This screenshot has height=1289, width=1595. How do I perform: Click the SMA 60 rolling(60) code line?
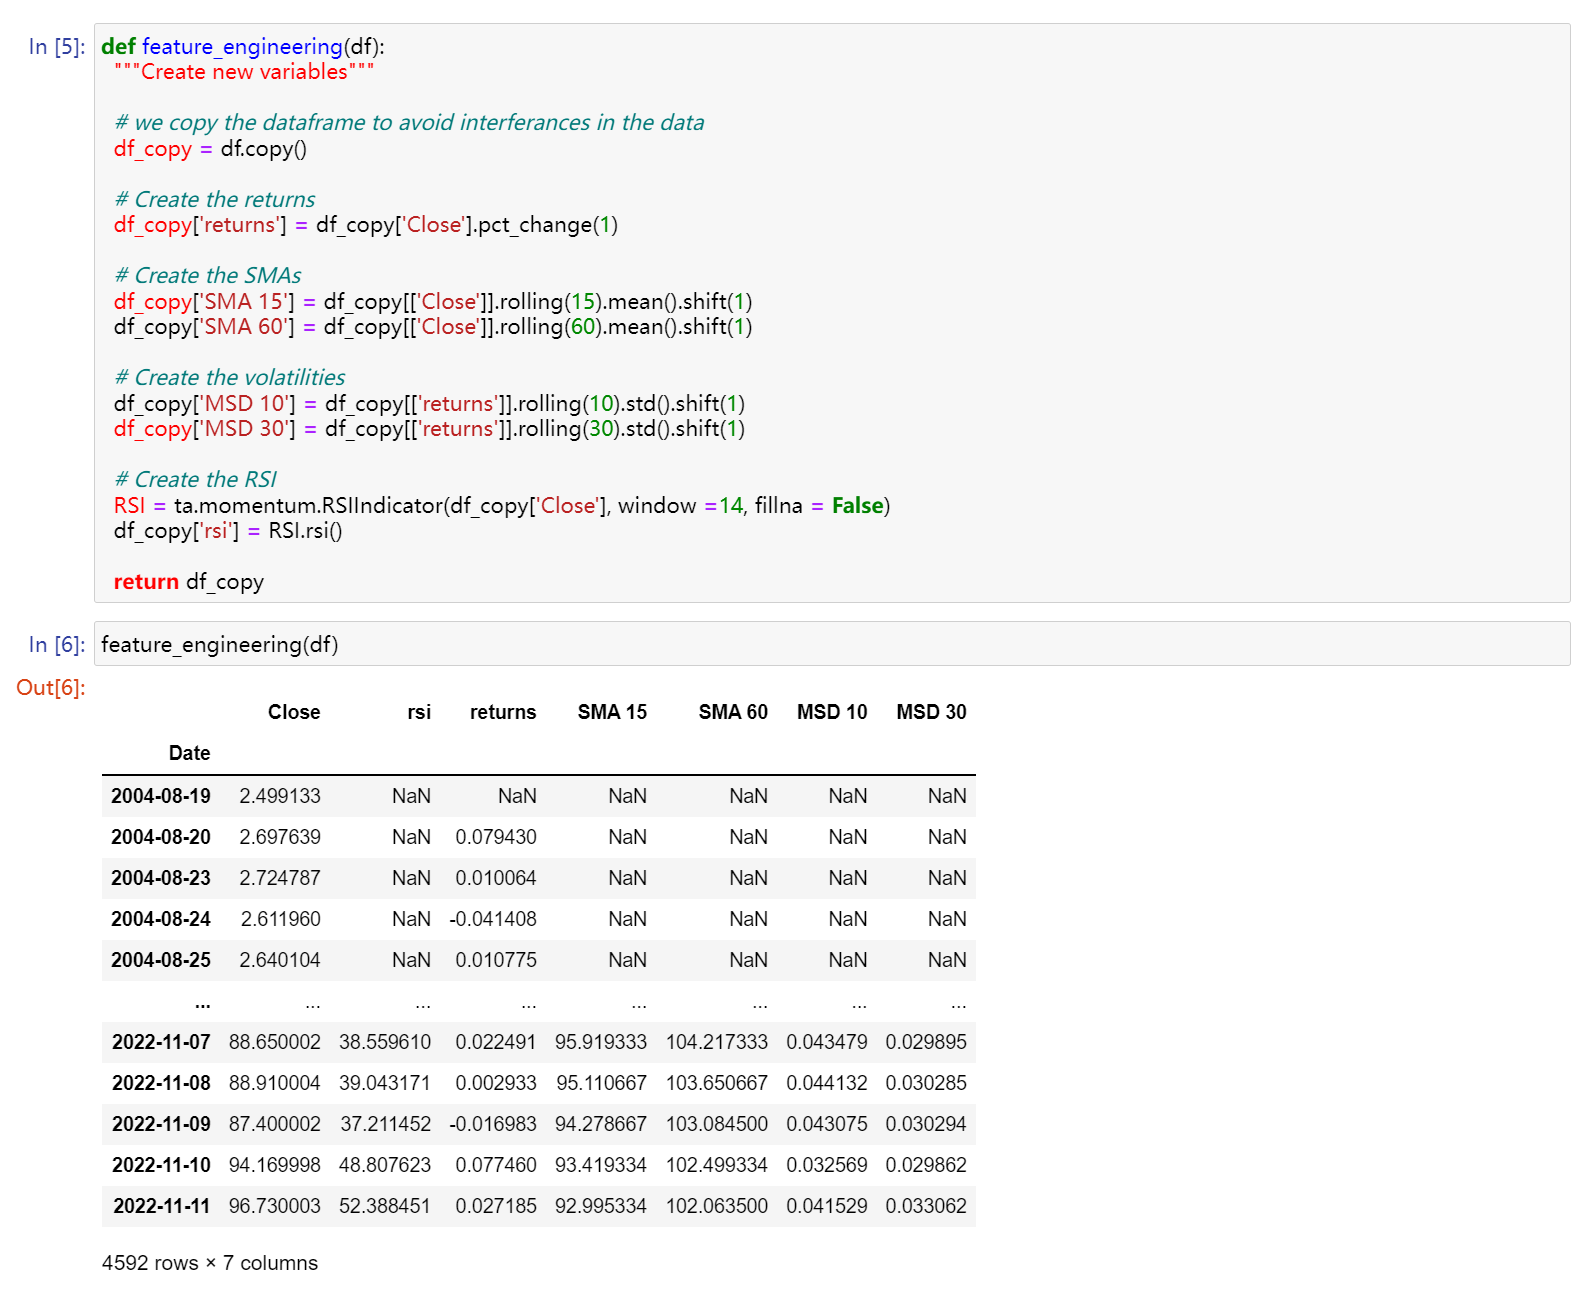pyautogui.click(x=433, y=327)
